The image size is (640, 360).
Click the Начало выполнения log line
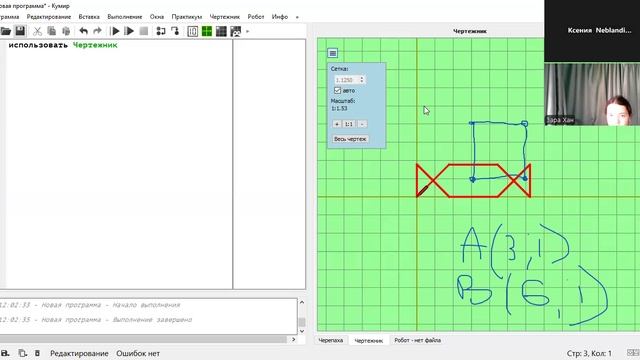click(x=90, y=305)
